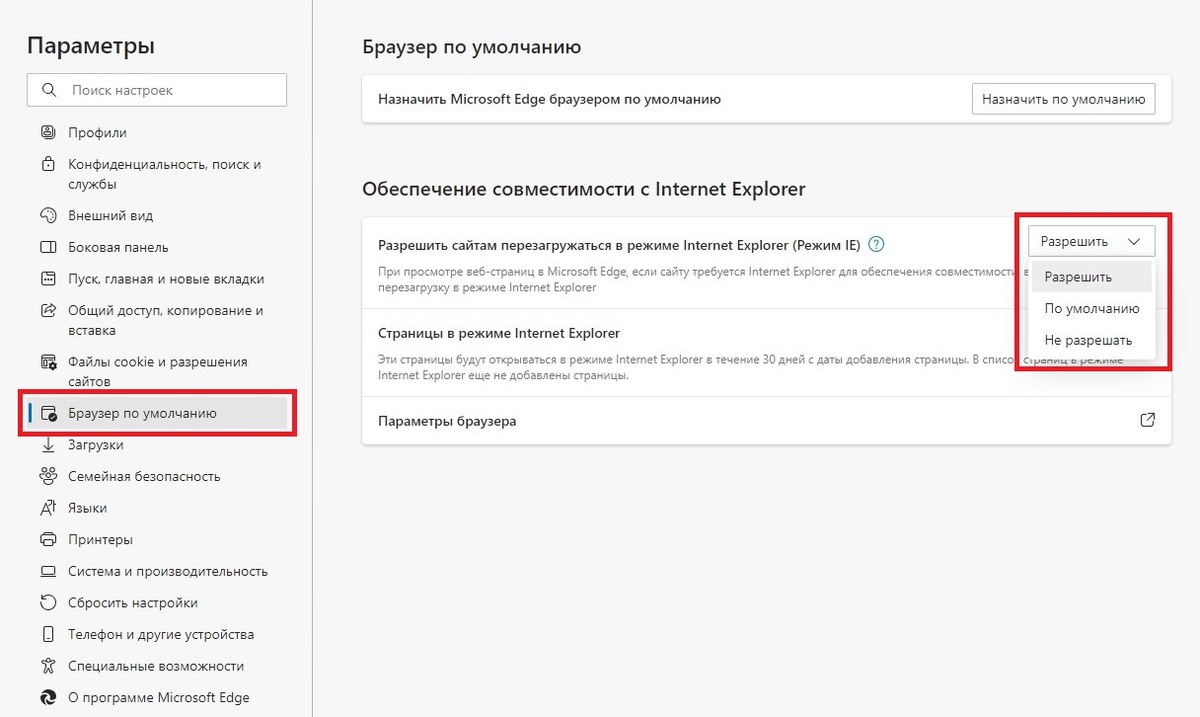Click the laptop icon for Система и производительность
Image resolution: width=1200 pixels, height=717 pixels.
47,571
